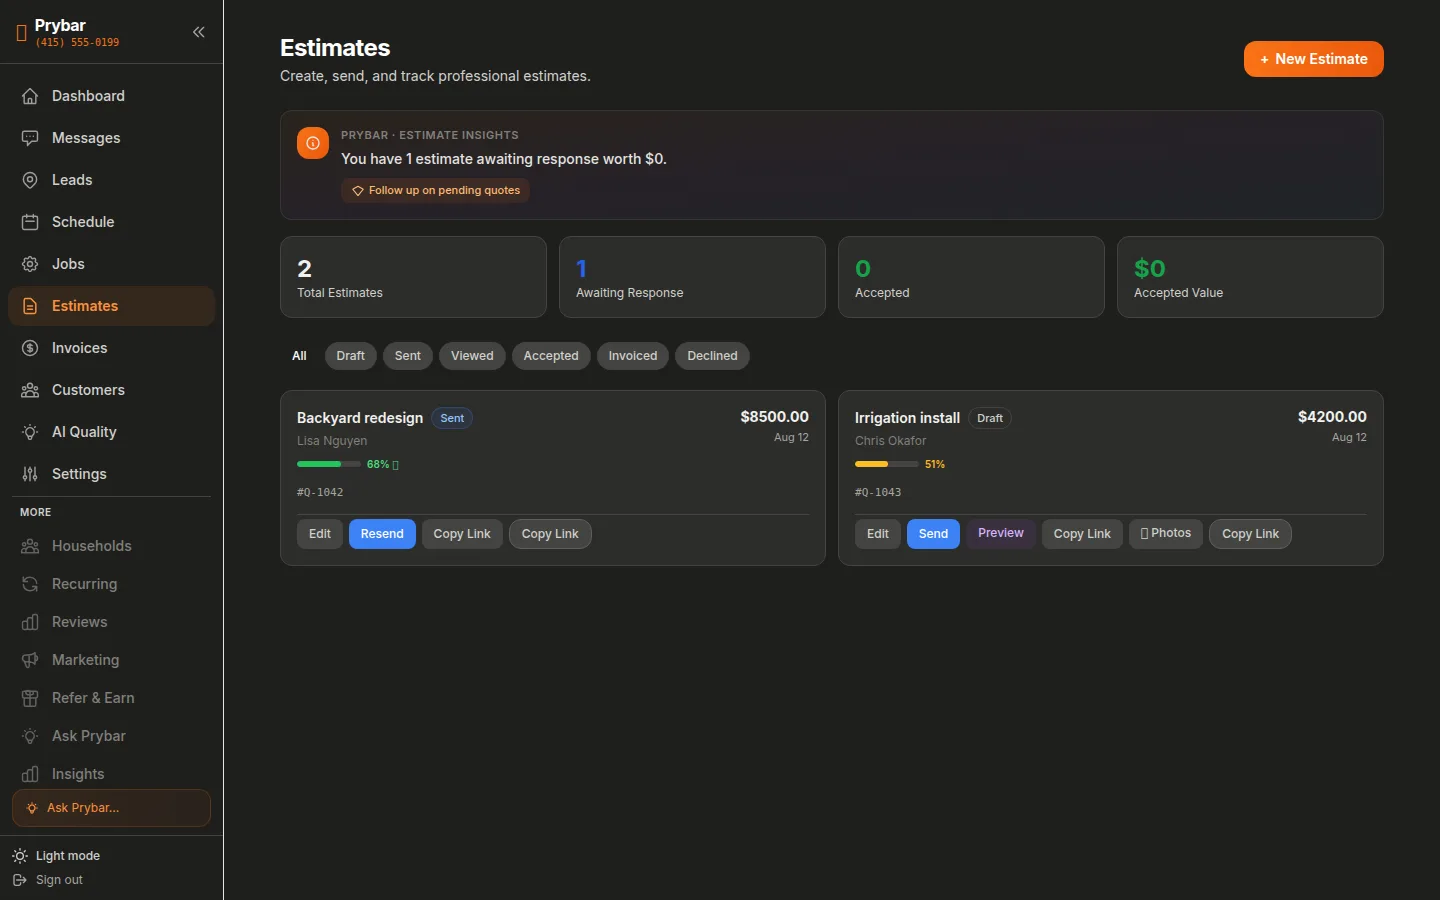Viewport: 1440px width, 900px height.
Task: Click the Irrigation install 51% progress bar
Action: [x=887, y=464]
